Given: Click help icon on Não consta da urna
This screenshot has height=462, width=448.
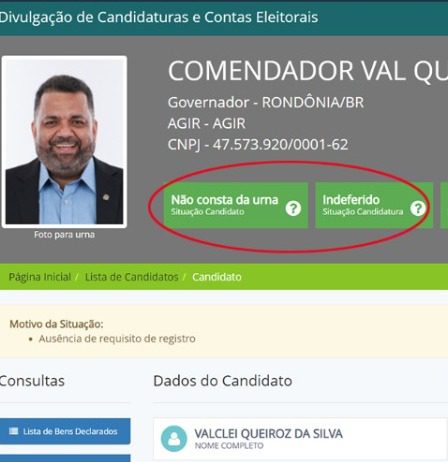Looking at the screenshot, I should click(293, 208).
